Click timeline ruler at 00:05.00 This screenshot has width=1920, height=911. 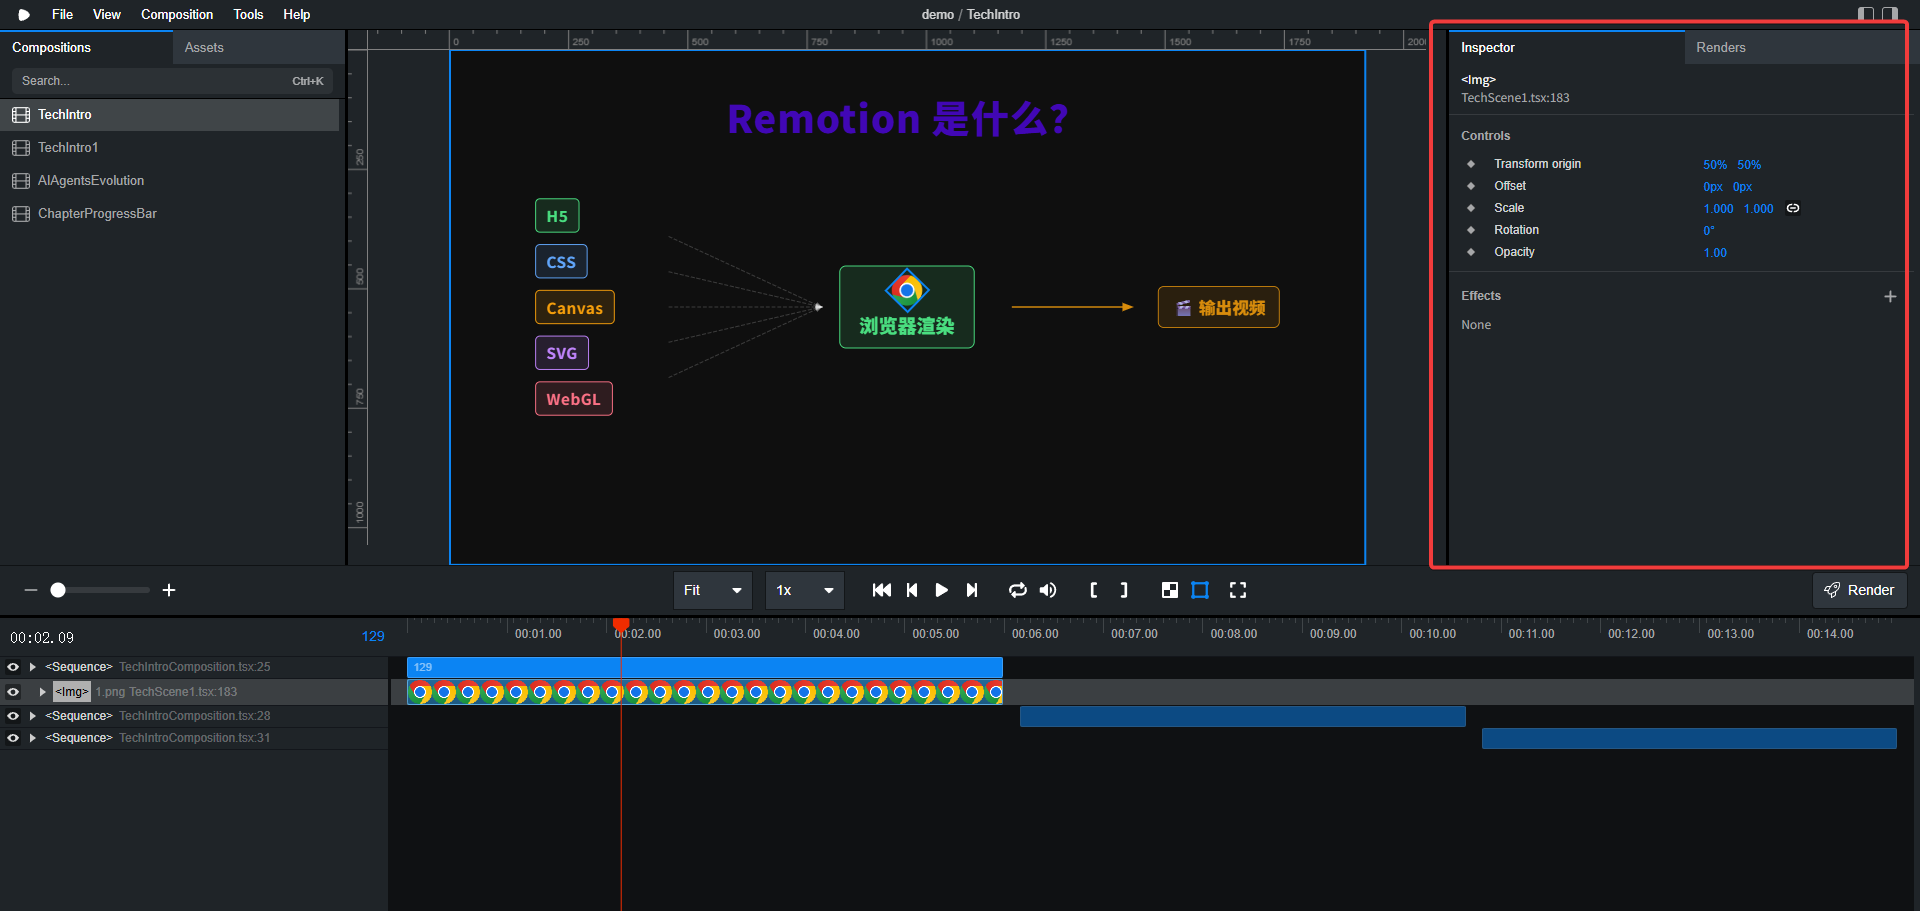935,634
